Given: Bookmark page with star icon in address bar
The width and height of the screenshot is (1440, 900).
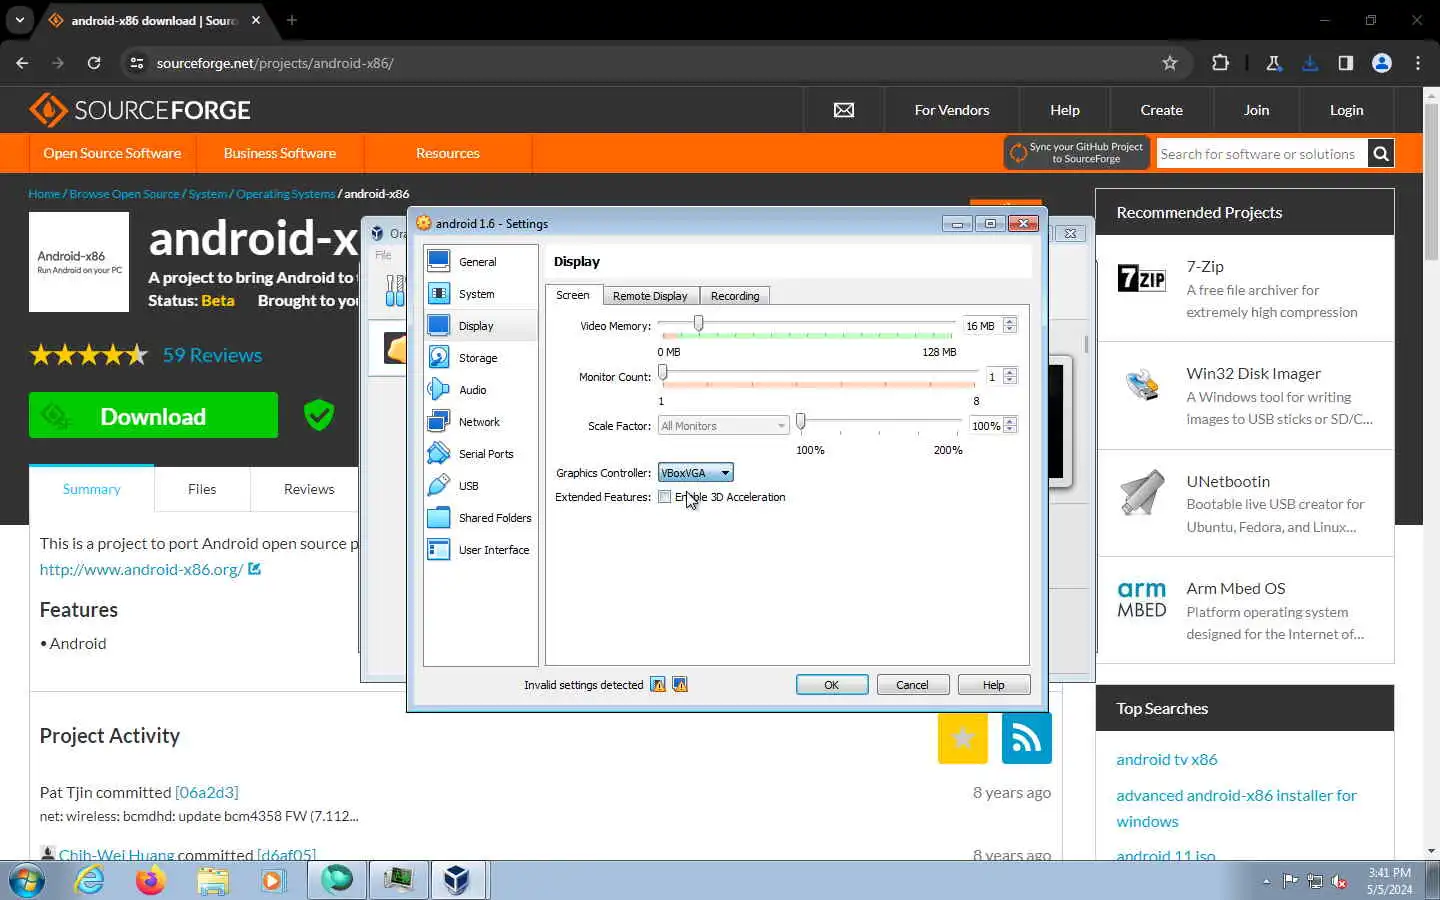Looking at the screenshot, I should click(x=1169, y=63).
